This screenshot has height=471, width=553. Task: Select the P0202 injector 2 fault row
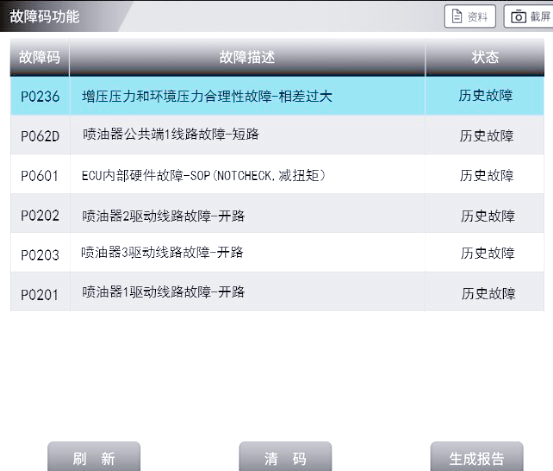[277, 214]
